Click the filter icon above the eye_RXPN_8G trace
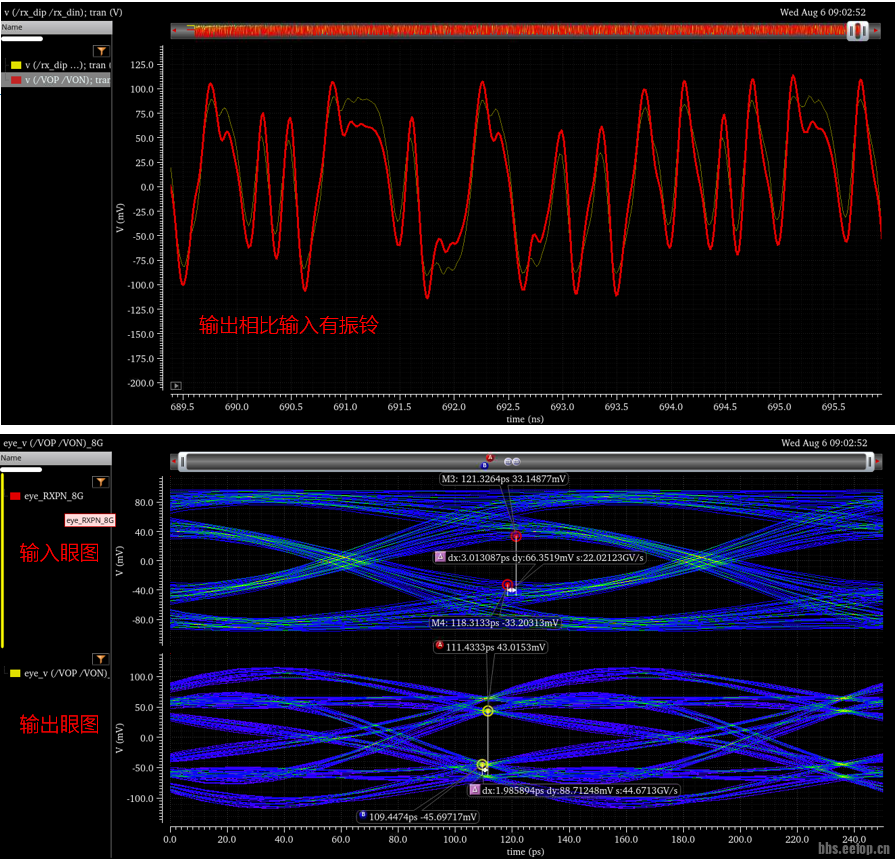This screenshot has height=860, width=895. [101, 482]
